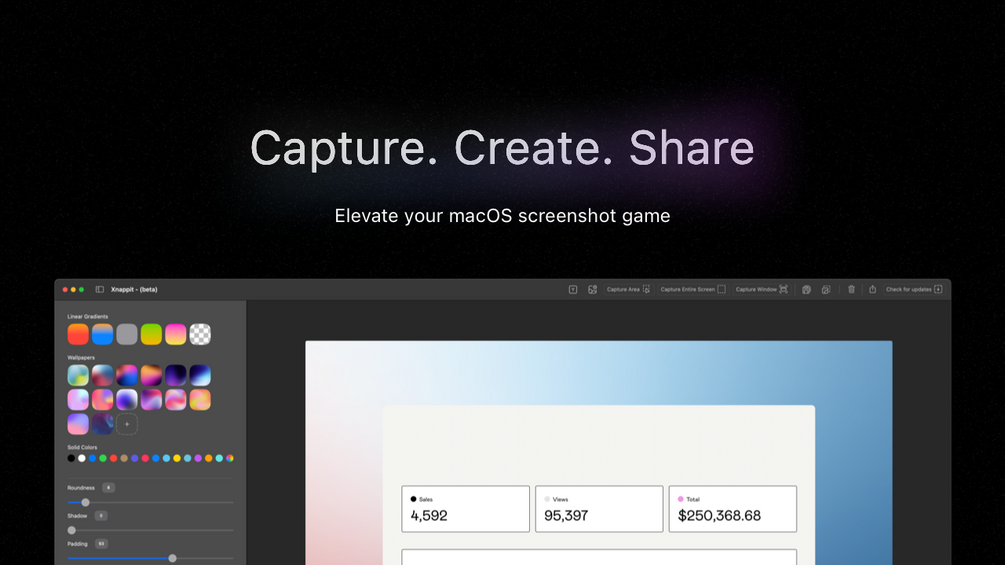
Task: Pick the white solid color dot
Action: tap(82, 458)
